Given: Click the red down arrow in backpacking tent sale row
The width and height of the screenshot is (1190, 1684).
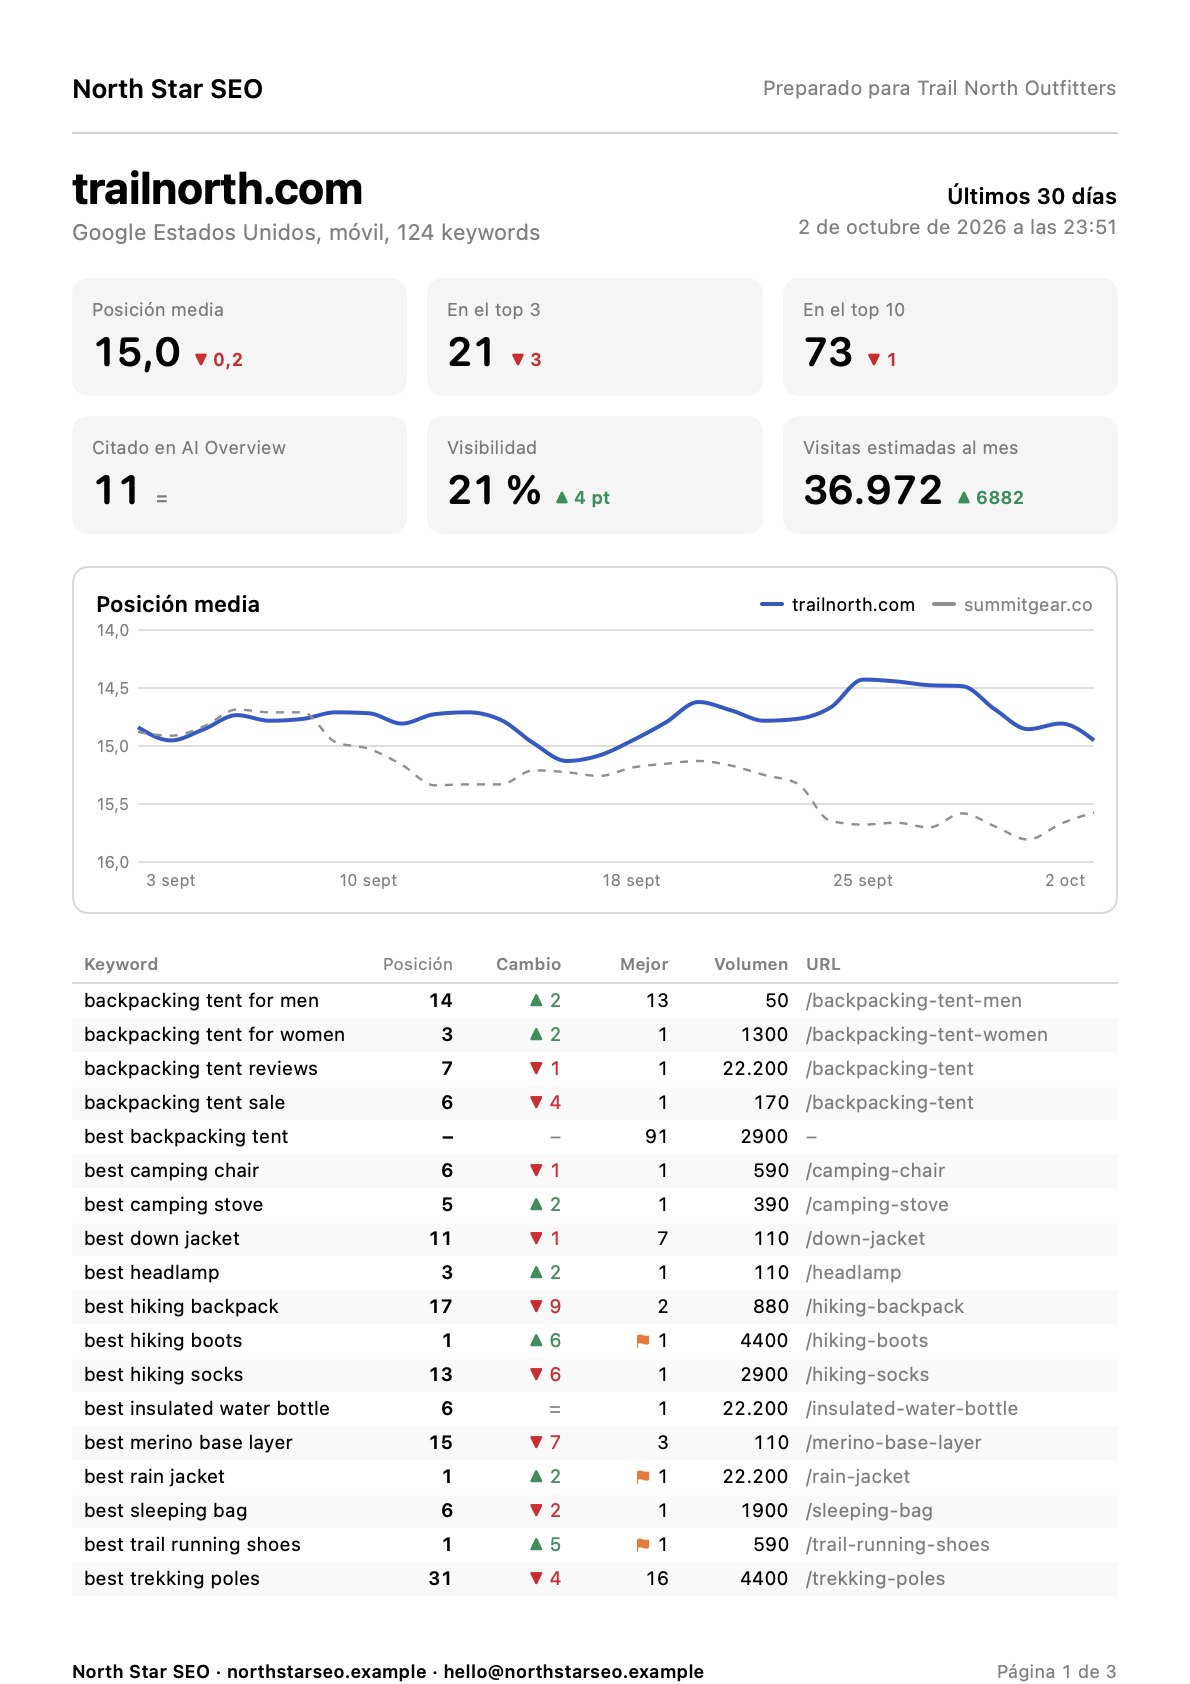Looking at the screenshot, I should (536, 1103).
